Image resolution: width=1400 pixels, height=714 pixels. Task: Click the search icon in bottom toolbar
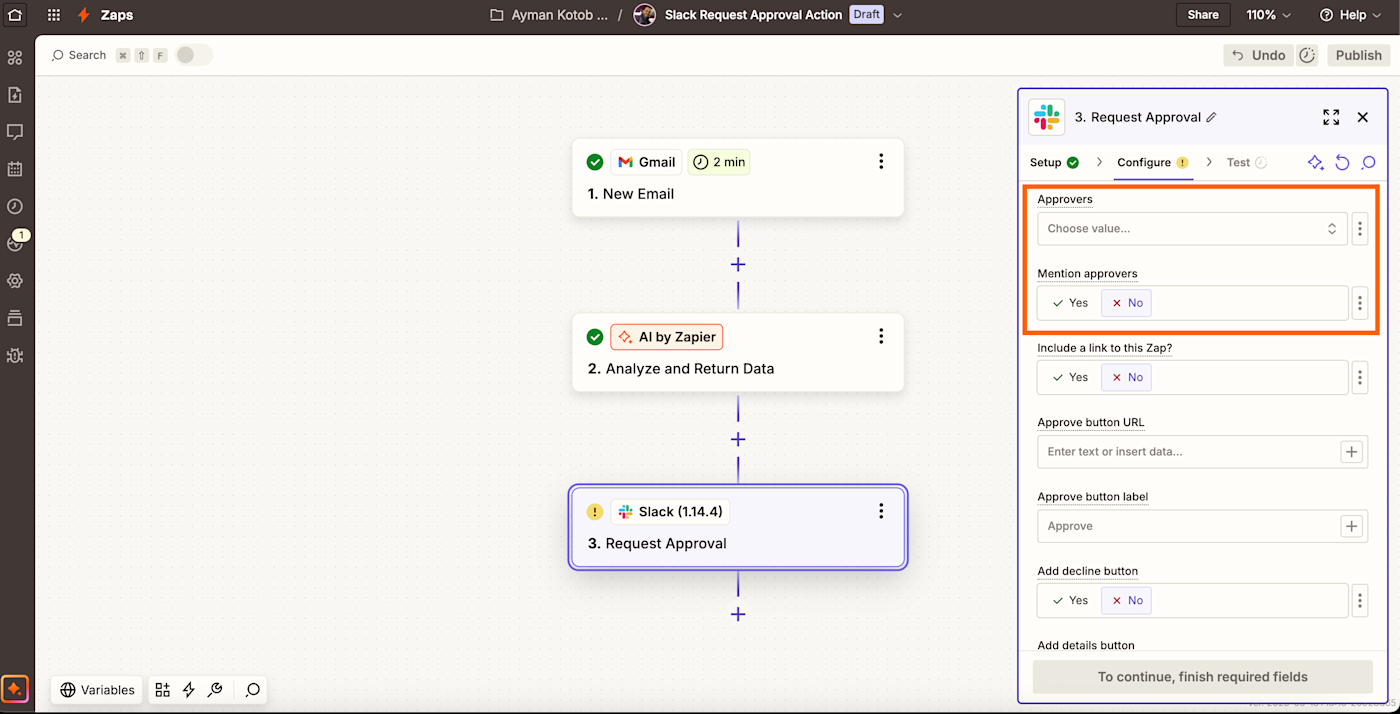(253, 690)
